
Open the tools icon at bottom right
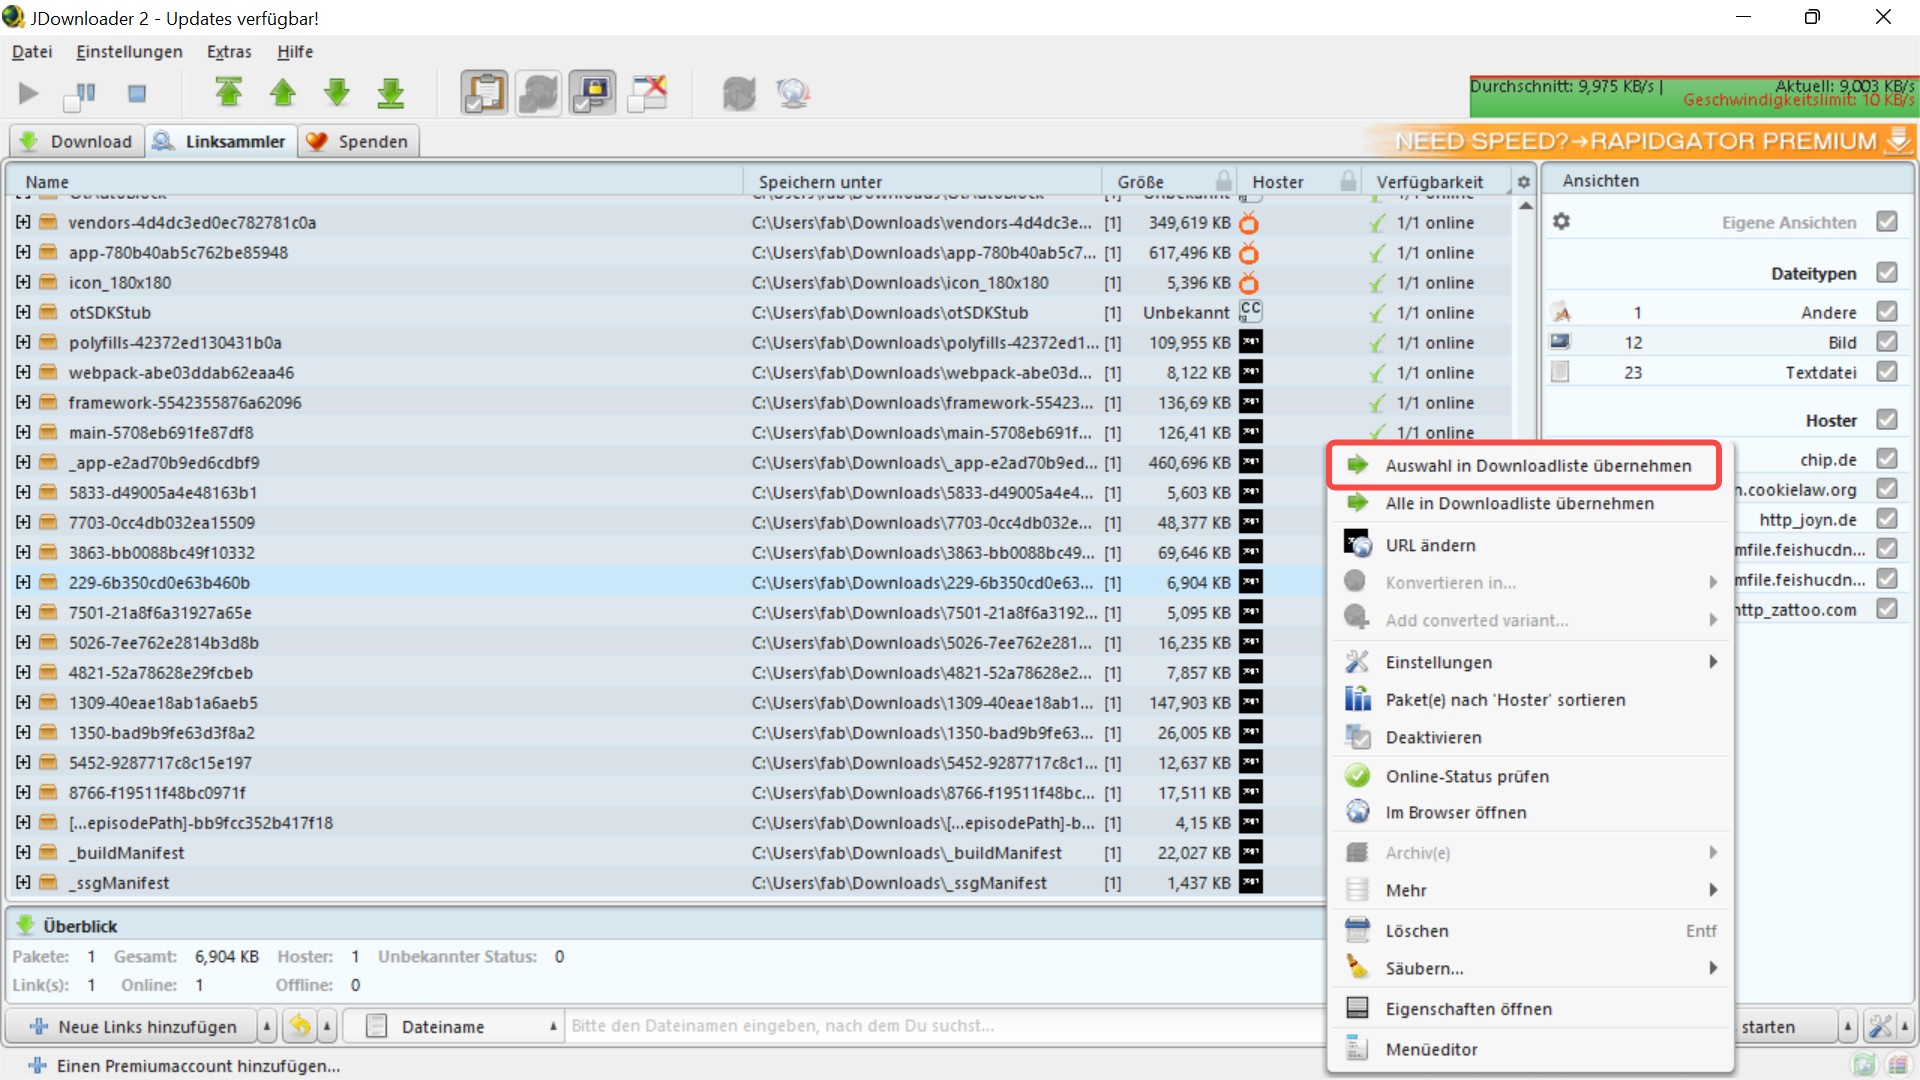[x=1881, y=1026]
